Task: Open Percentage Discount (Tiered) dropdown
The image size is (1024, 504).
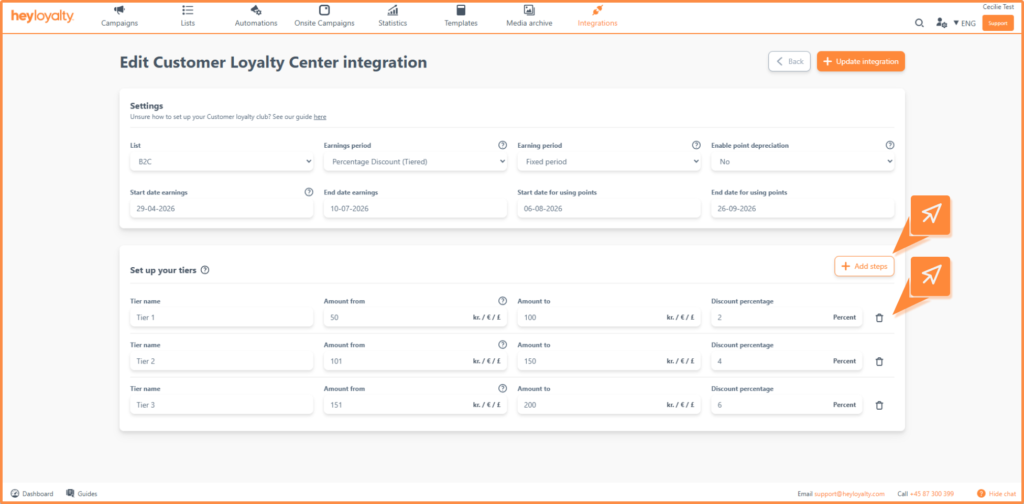Action: 415,161
